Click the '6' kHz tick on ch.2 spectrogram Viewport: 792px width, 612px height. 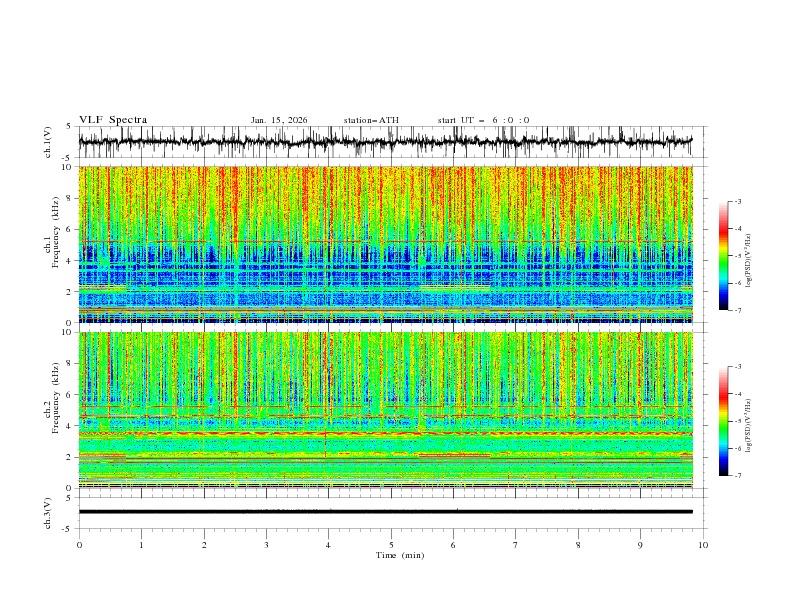point(70,395)
